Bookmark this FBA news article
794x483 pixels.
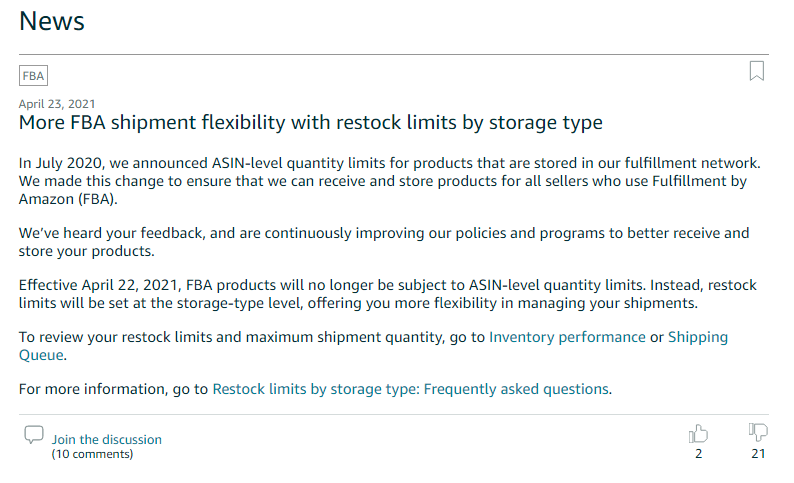click(x=757, y=71)
